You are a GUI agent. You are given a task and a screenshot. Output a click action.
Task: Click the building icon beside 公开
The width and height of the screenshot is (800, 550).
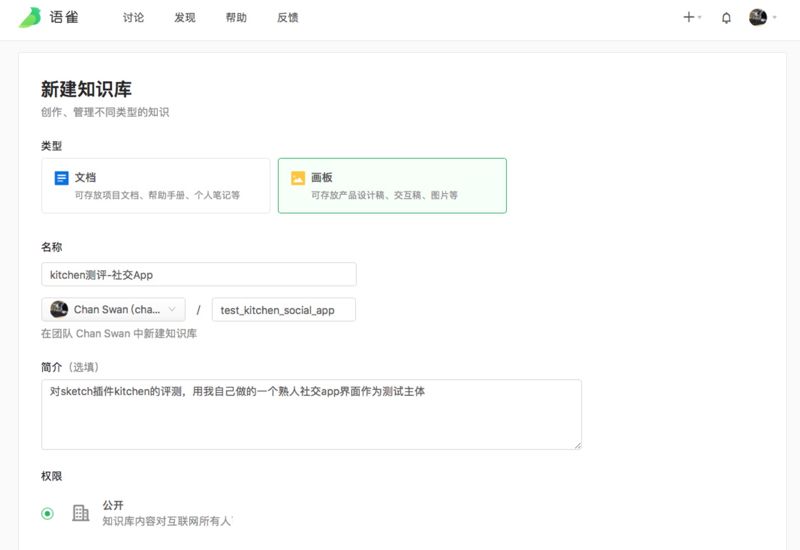81,513
